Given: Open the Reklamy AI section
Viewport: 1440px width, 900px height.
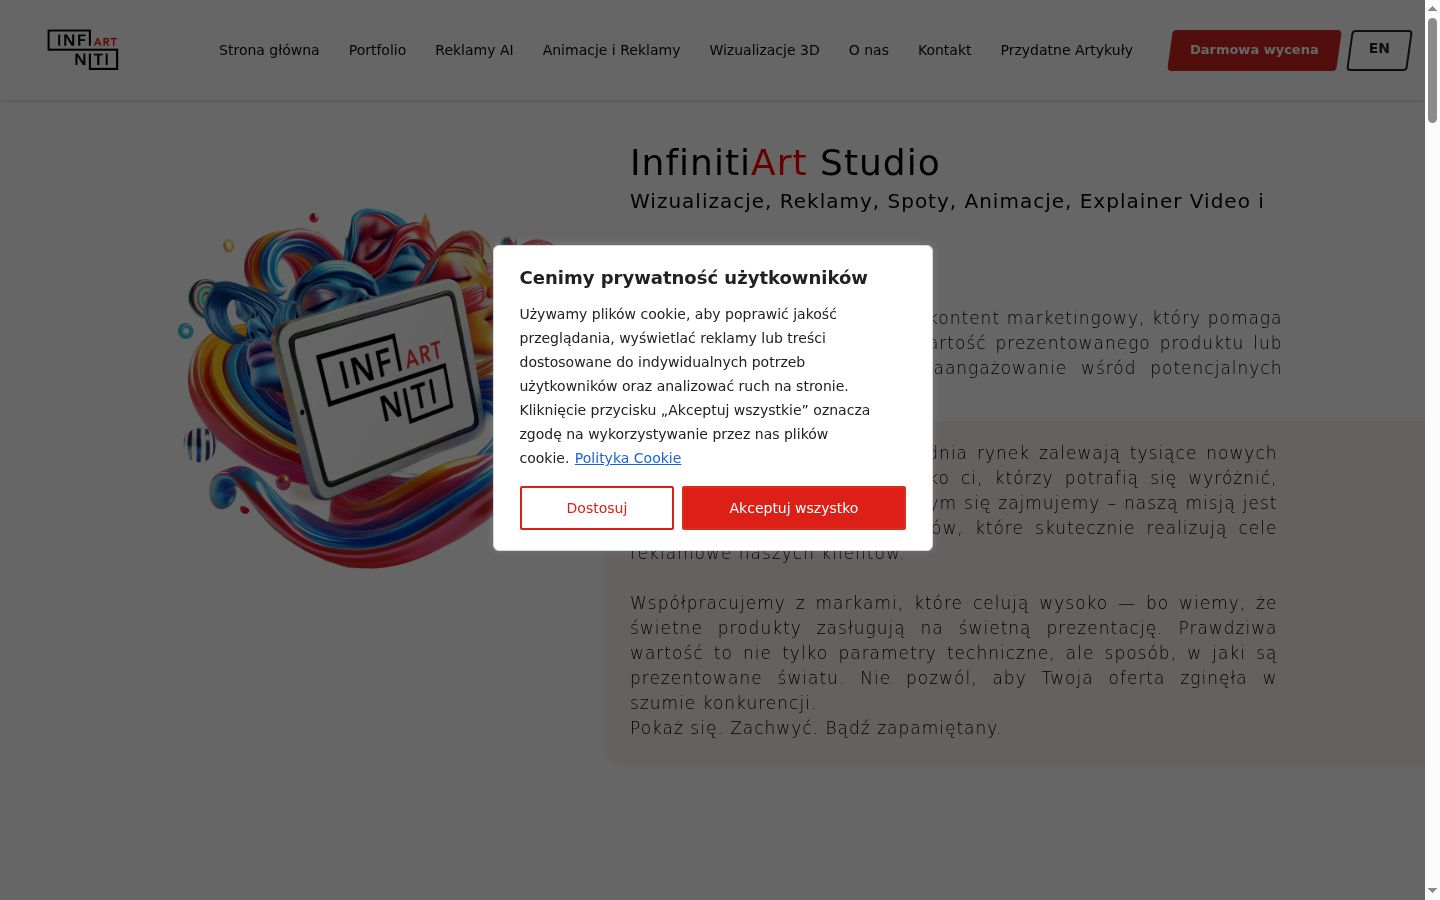Looking at the screenshot, I should (474, 50).
